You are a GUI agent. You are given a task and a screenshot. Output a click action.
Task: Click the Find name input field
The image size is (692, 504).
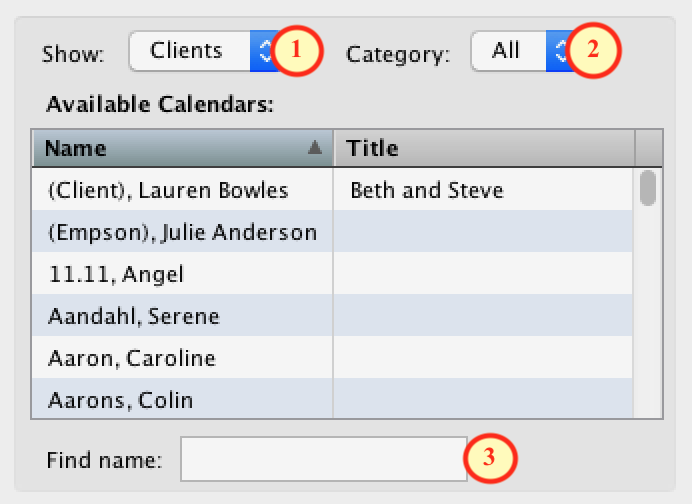coord(324,459)
